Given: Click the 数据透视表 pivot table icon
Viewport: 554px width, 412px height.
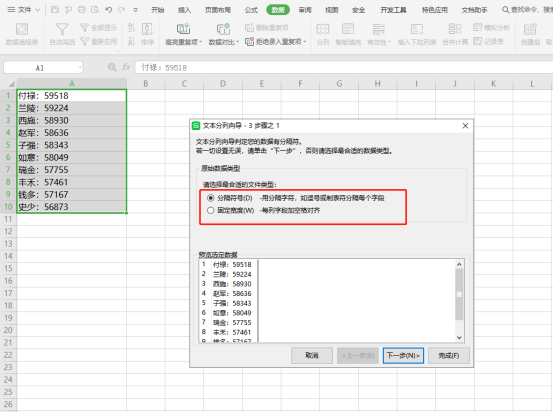Looking at the screenshot, I should (22, 29).
